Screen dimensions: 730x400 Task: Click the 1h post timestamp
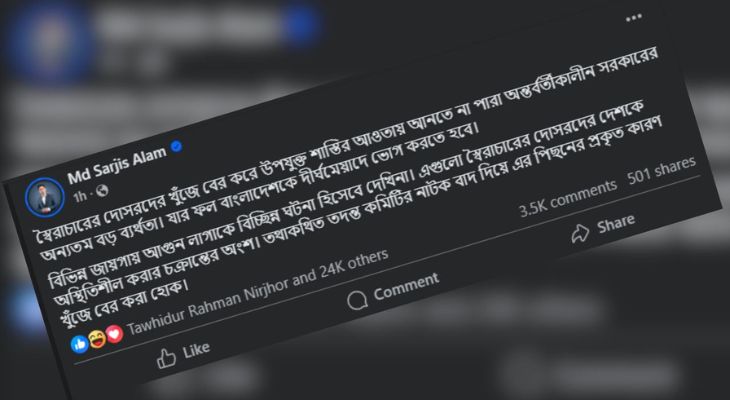[80, 197]
